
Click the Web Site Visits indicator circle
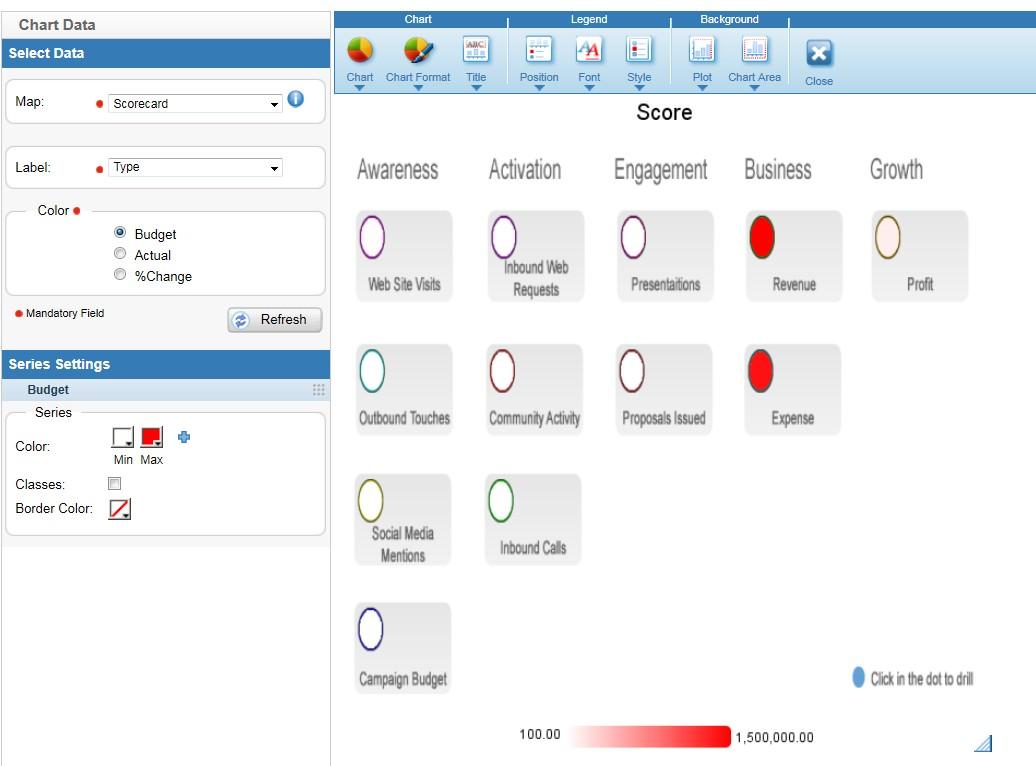pyautogui.click(x=372, y=237)
